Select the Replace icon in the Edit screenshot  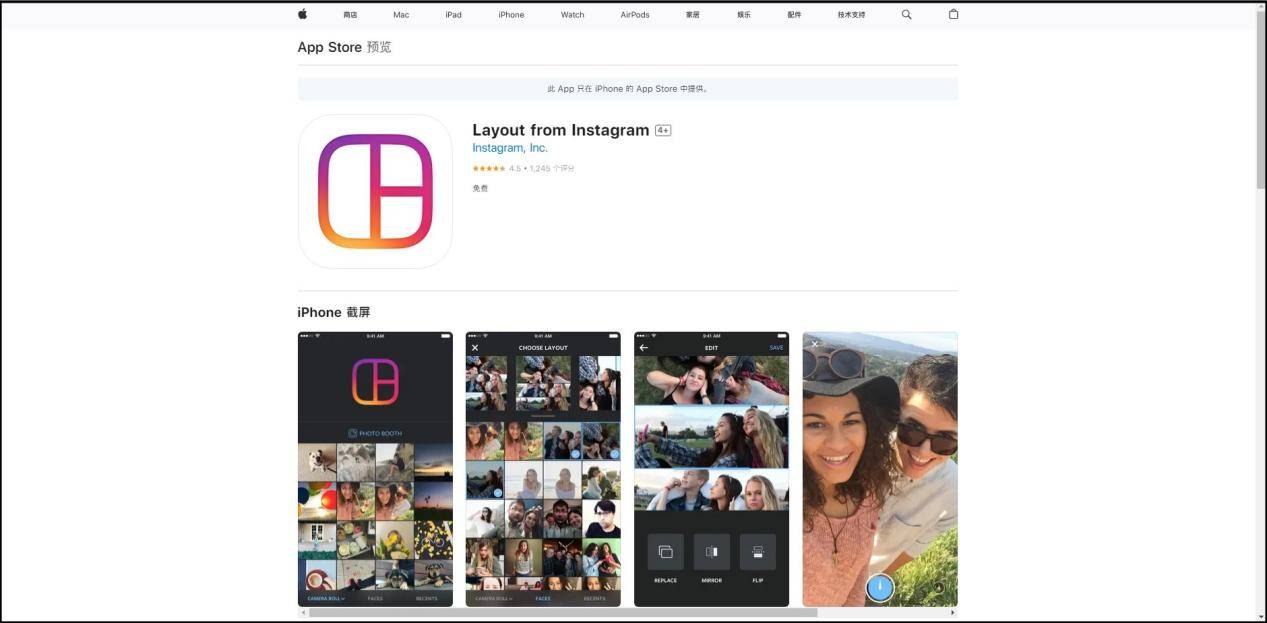[665, 551]
